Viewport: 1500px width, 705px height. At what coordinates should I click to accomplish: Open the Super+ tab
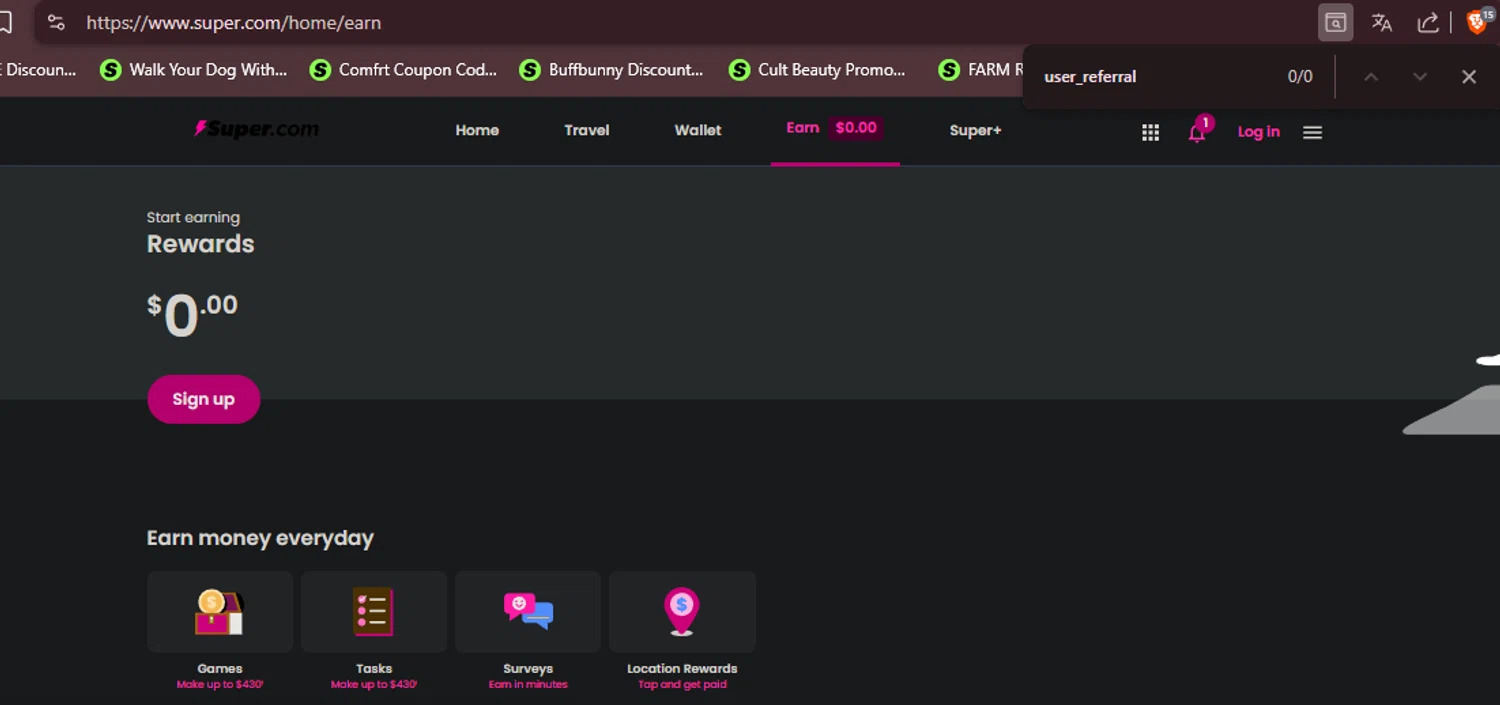[975, 130]
